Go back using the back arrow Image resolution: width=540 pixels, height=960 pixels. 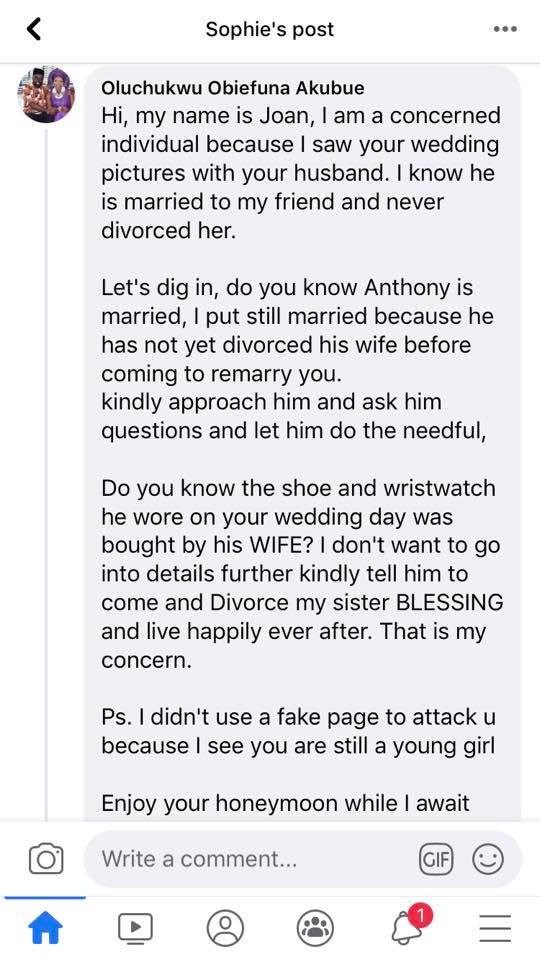tap(35, 29)
